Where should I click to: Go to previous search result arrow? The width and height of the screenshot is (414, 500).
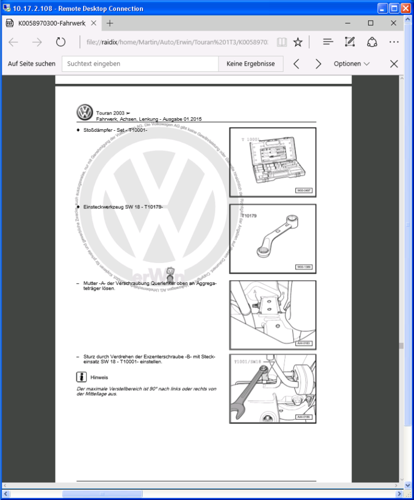(296, 64)
